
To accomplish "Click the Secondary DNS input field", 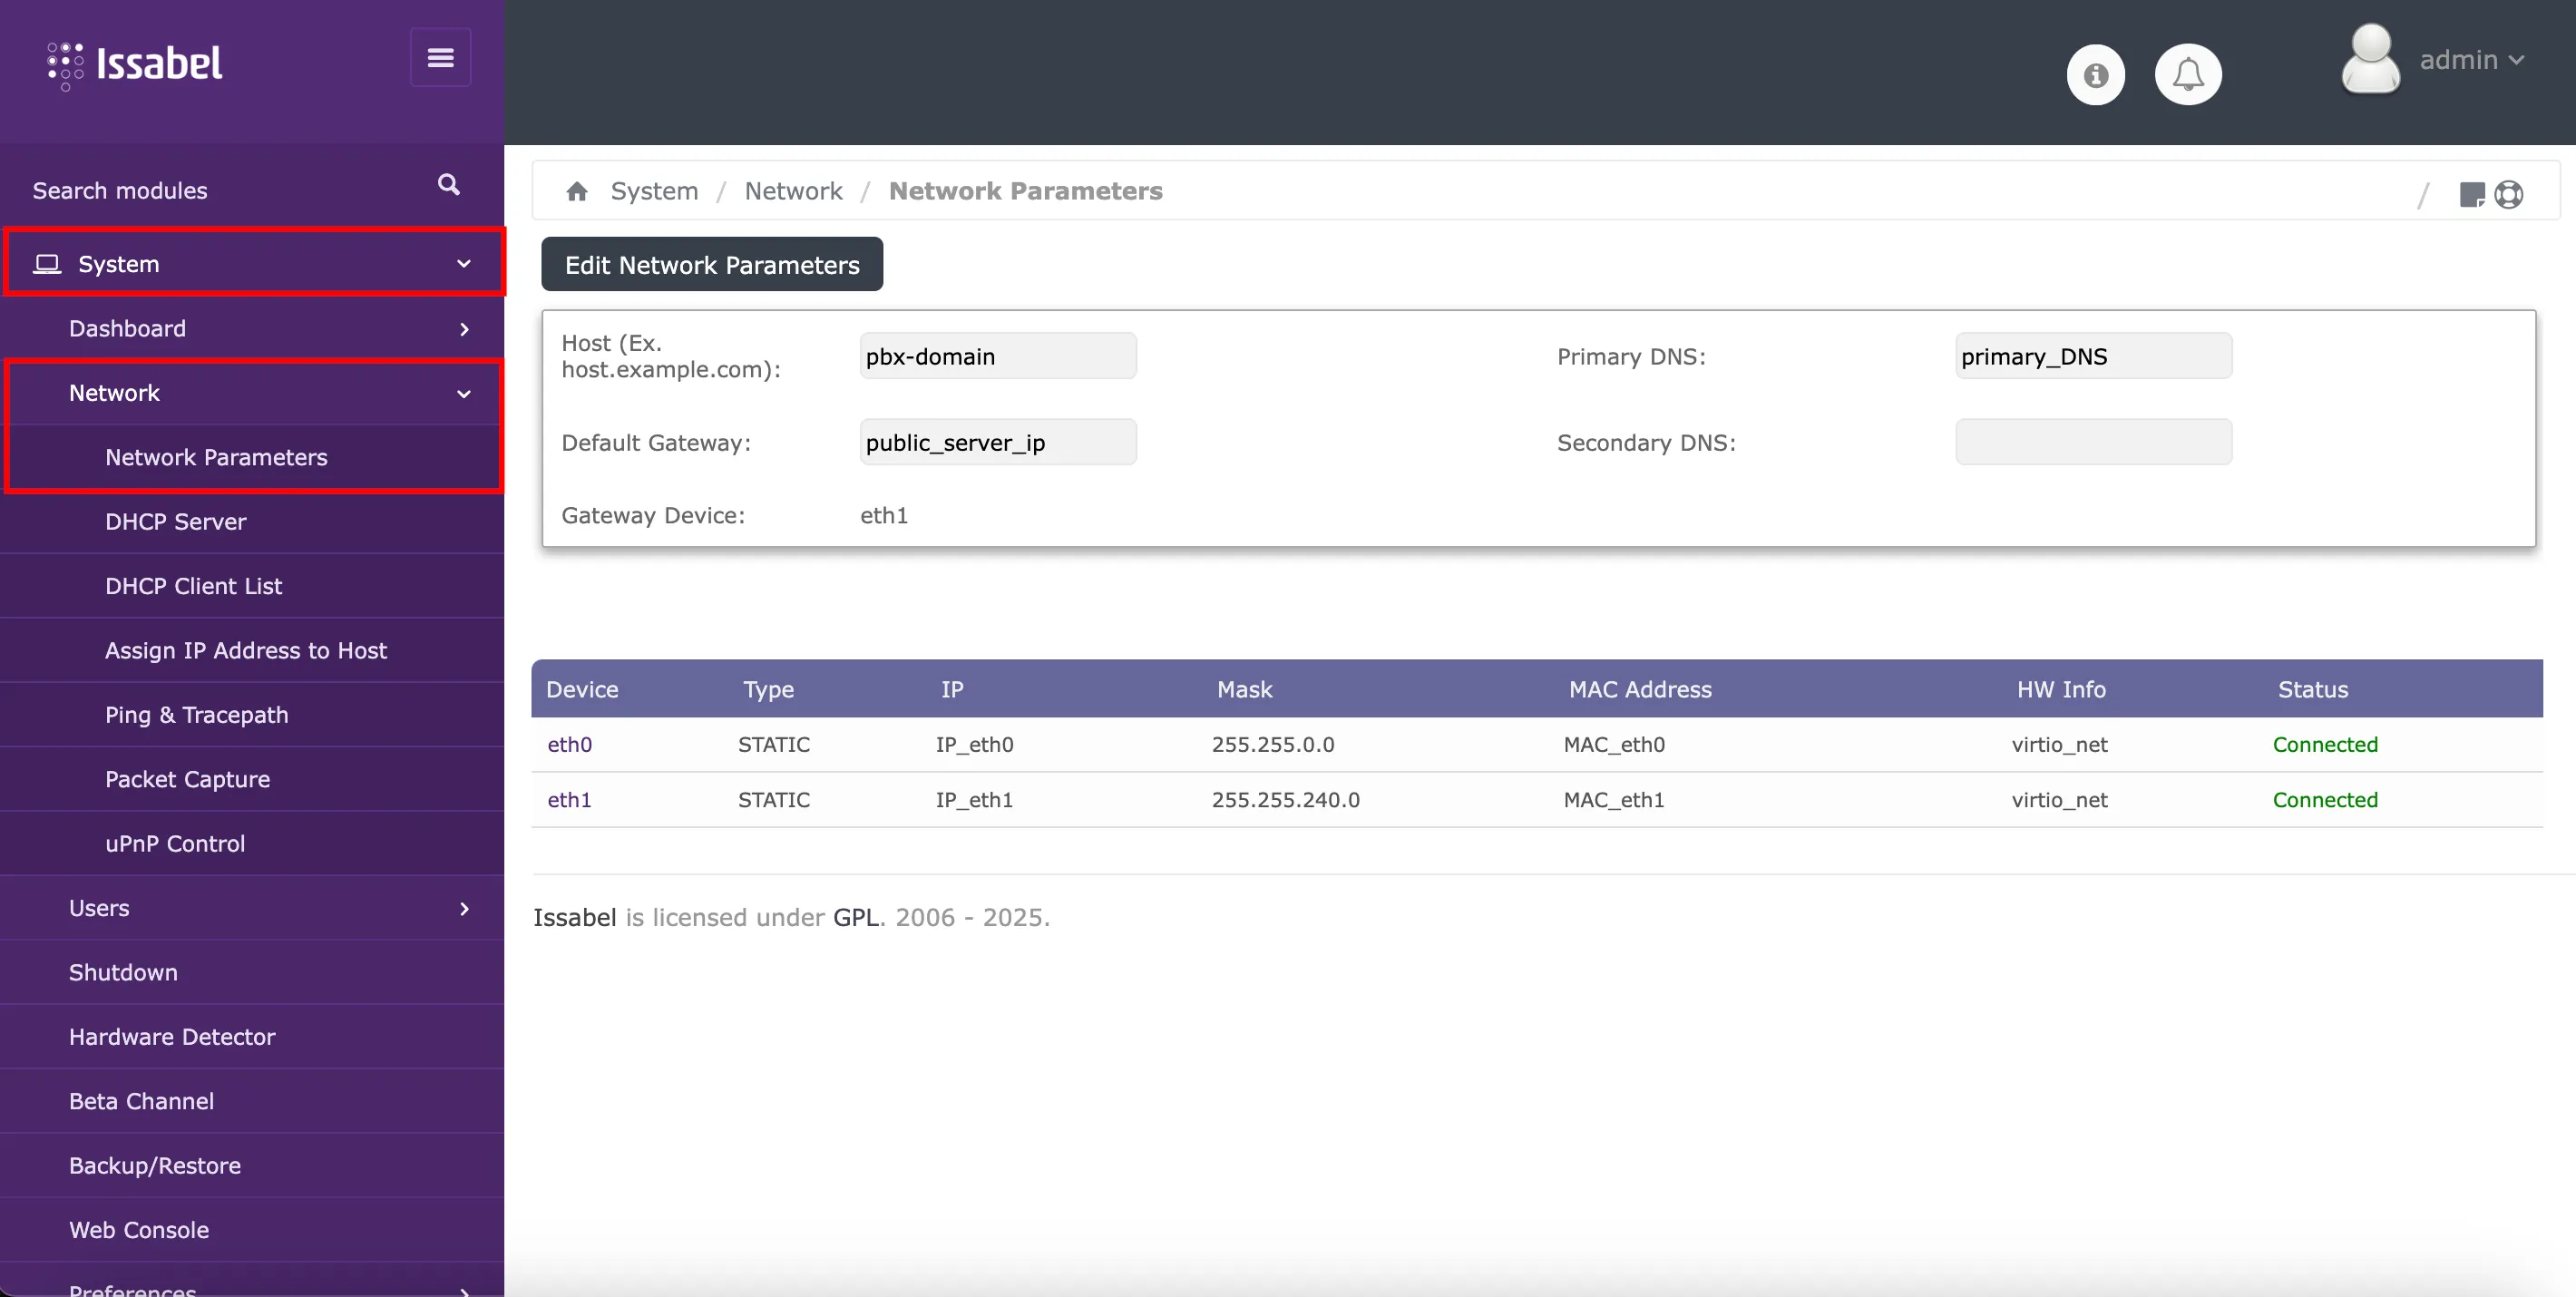I will pos(2093,441).
